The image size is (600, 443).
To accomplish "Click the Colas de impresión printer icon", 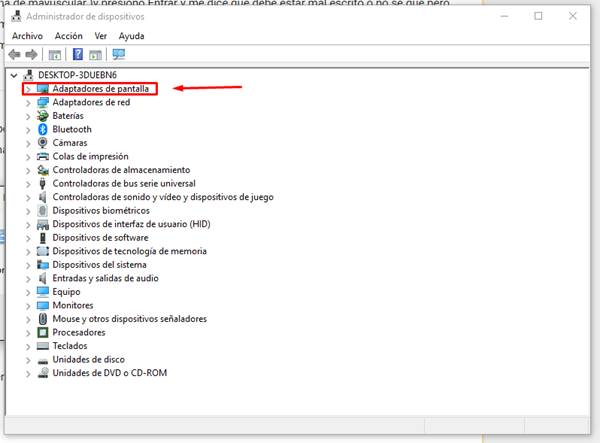I will (x=43, y=156).
